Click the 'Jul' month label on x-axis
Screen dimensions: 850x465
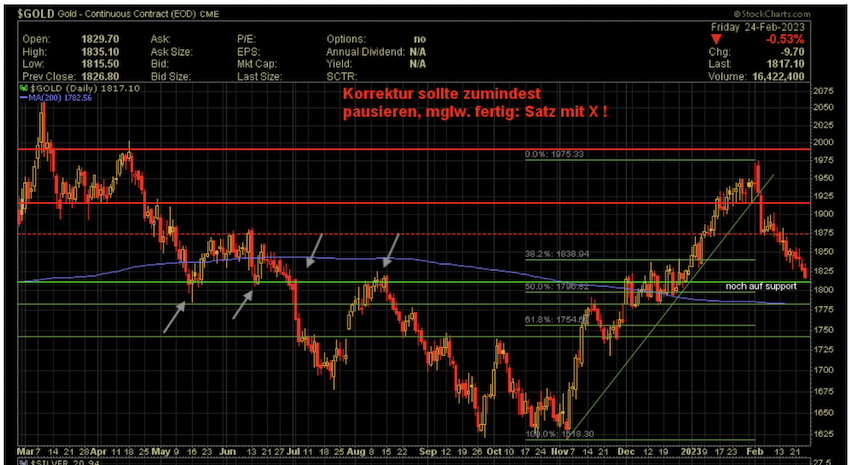pyautogui.click(x=295, y=451)
